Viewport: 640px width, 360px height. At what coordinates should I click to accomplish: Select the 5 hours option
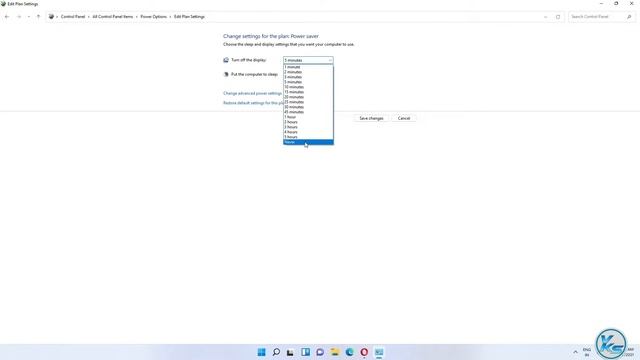(308, 137)
